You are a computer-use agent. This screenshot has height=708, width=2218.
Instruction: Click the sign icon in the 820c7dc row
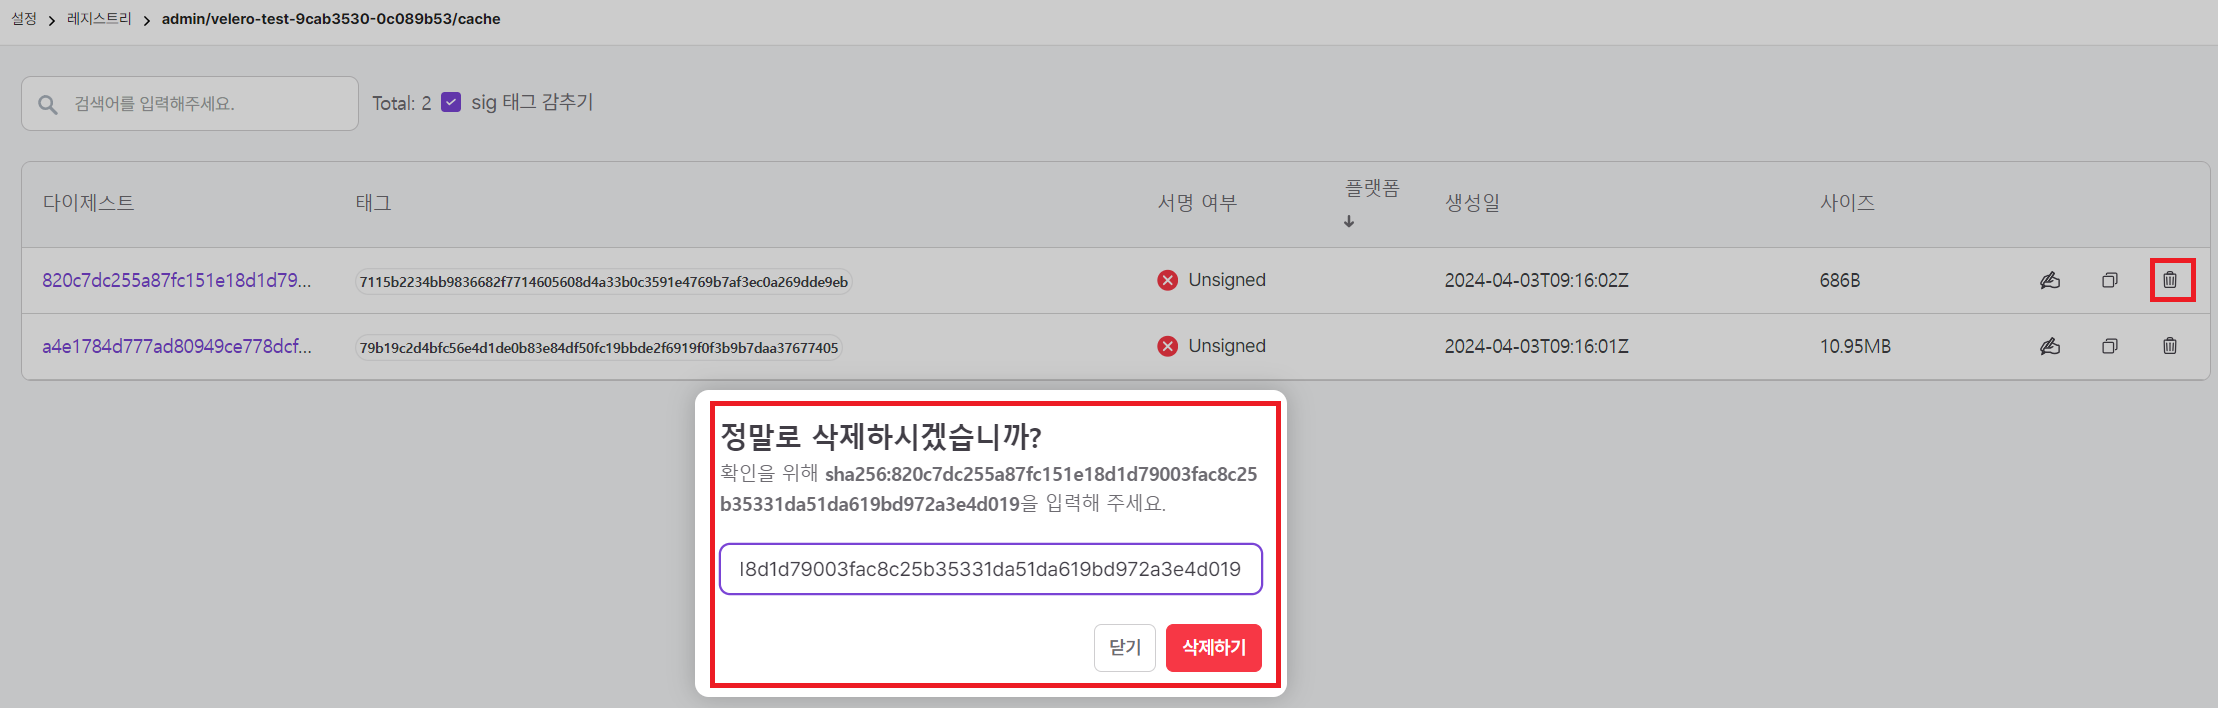tap(2050, 280)
